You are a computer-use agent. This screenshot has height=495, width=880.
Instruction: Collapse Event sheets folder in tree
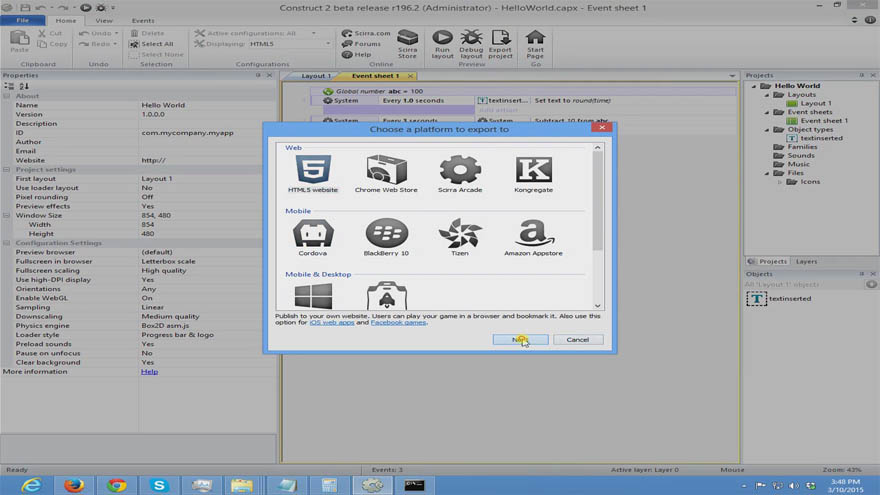pyautogui.click(x=767, y=113)
